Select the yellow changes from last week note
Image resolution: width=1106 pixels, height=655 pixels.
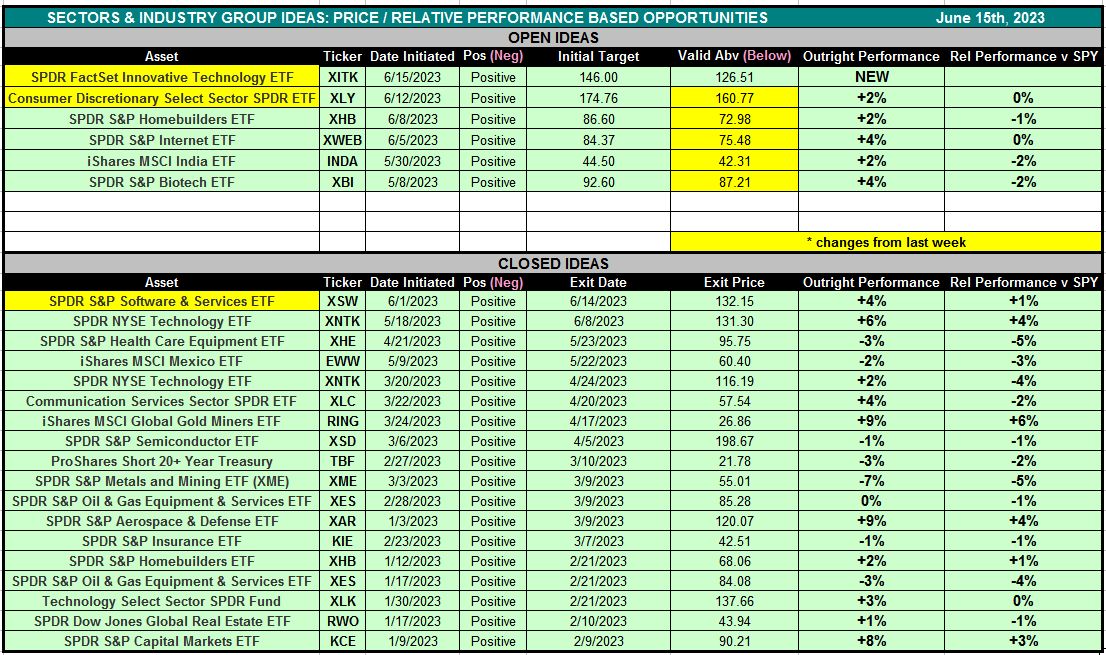click(x=885, y=242)
